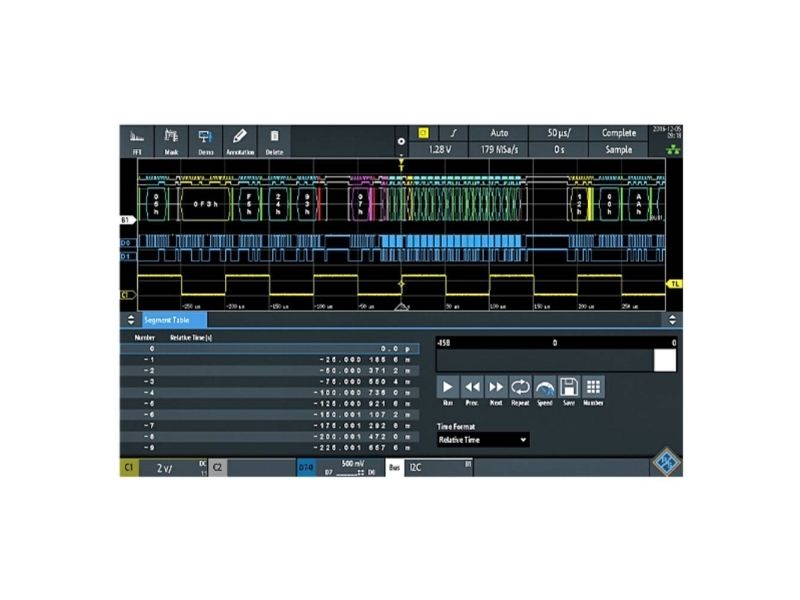Viewport: 800px width, 600px height.
Task: Toggle channel C2 button
Action: click(217, 467)
